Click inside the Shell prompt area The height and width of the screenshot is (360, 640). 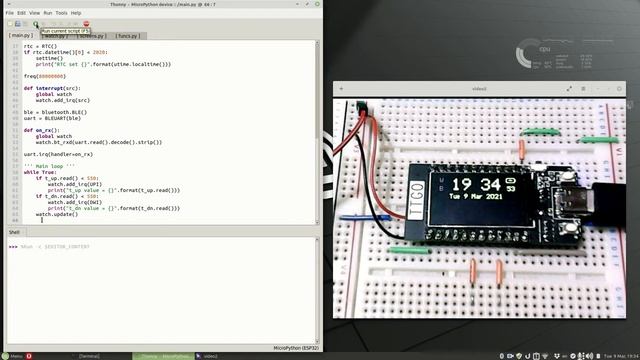pyautogui.click(x=161, y=291)
